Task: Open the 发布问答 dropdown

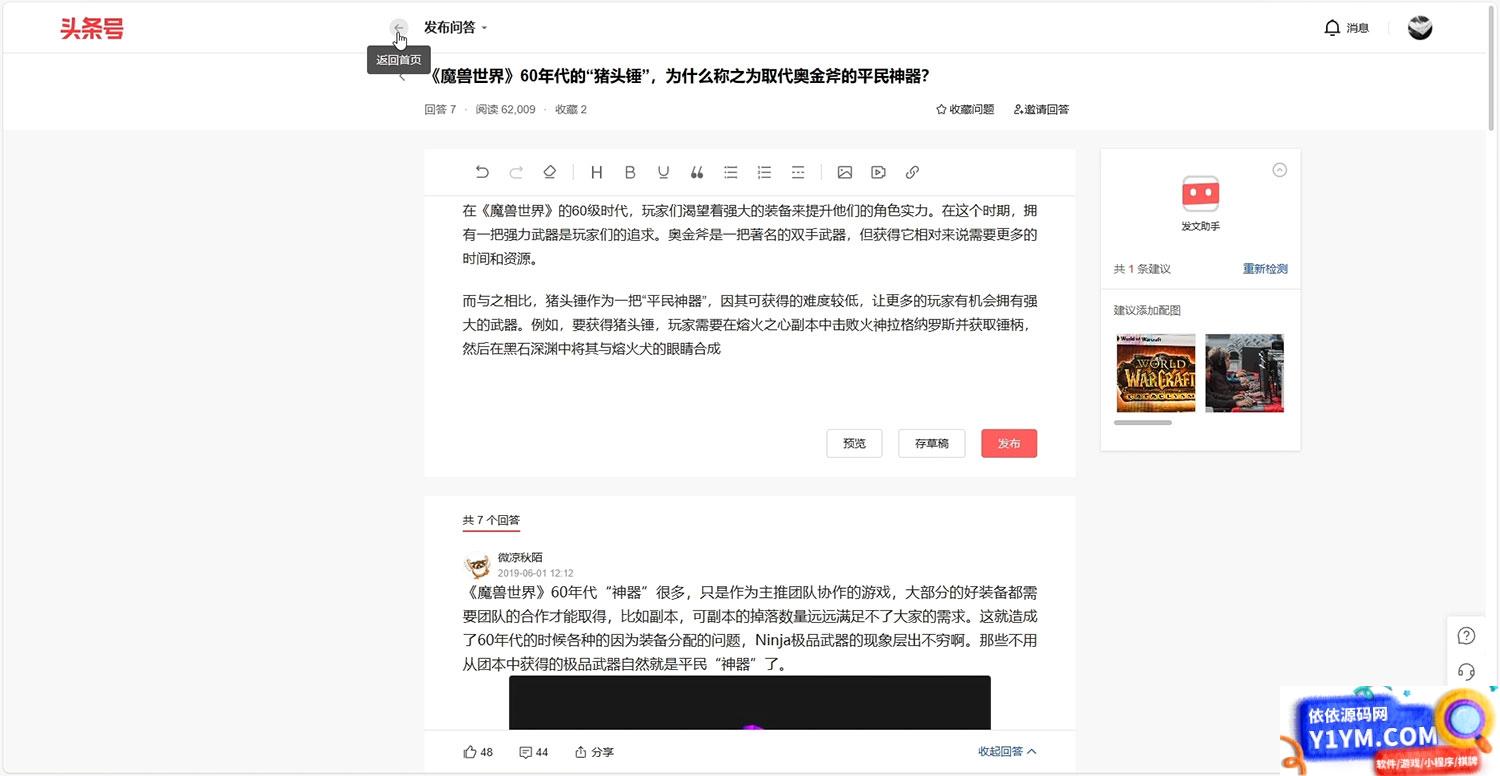Action: tap(456, 28)
